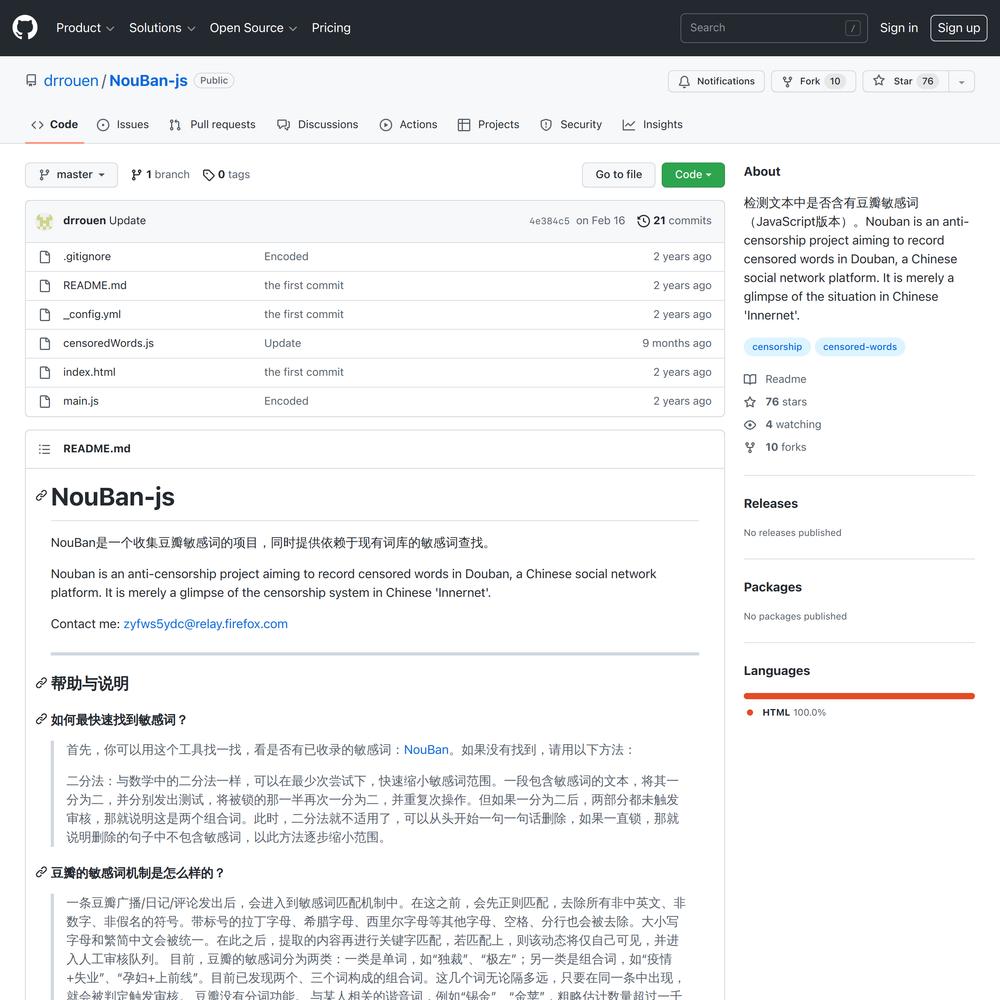Click anchor link icon beside NouBan-js heading

(x=41, y=496)
